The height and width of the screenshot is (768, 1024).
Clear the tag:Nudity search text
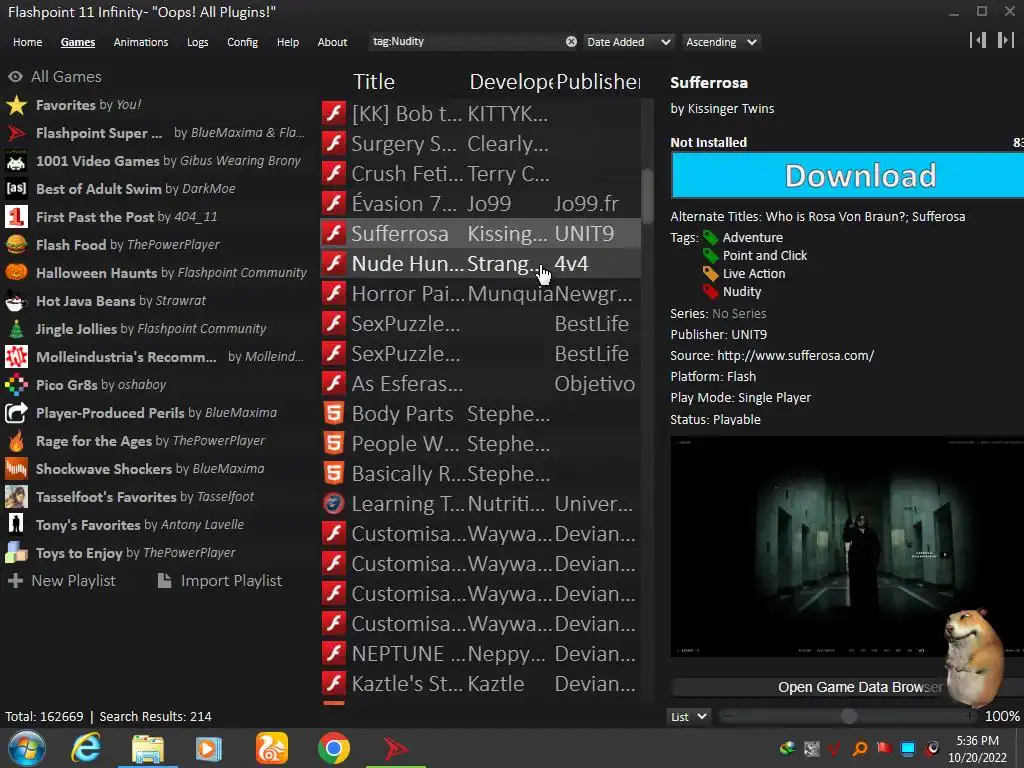(x=571, y=41)
